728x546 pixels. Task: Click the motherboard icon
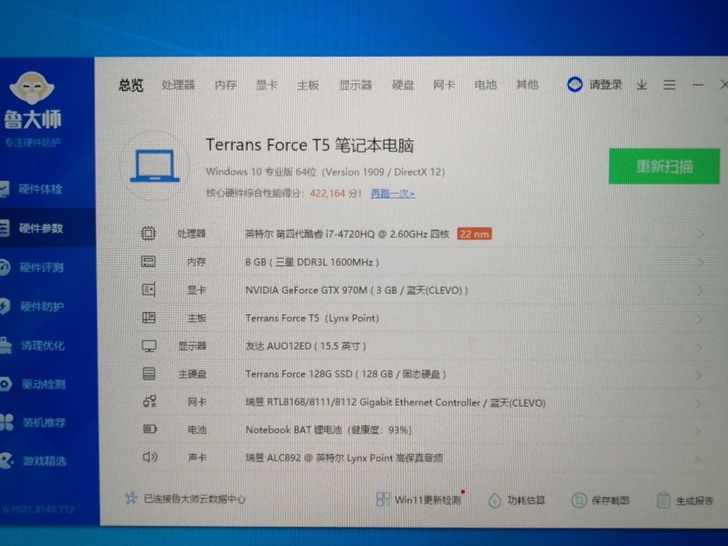tap(149, 318)
